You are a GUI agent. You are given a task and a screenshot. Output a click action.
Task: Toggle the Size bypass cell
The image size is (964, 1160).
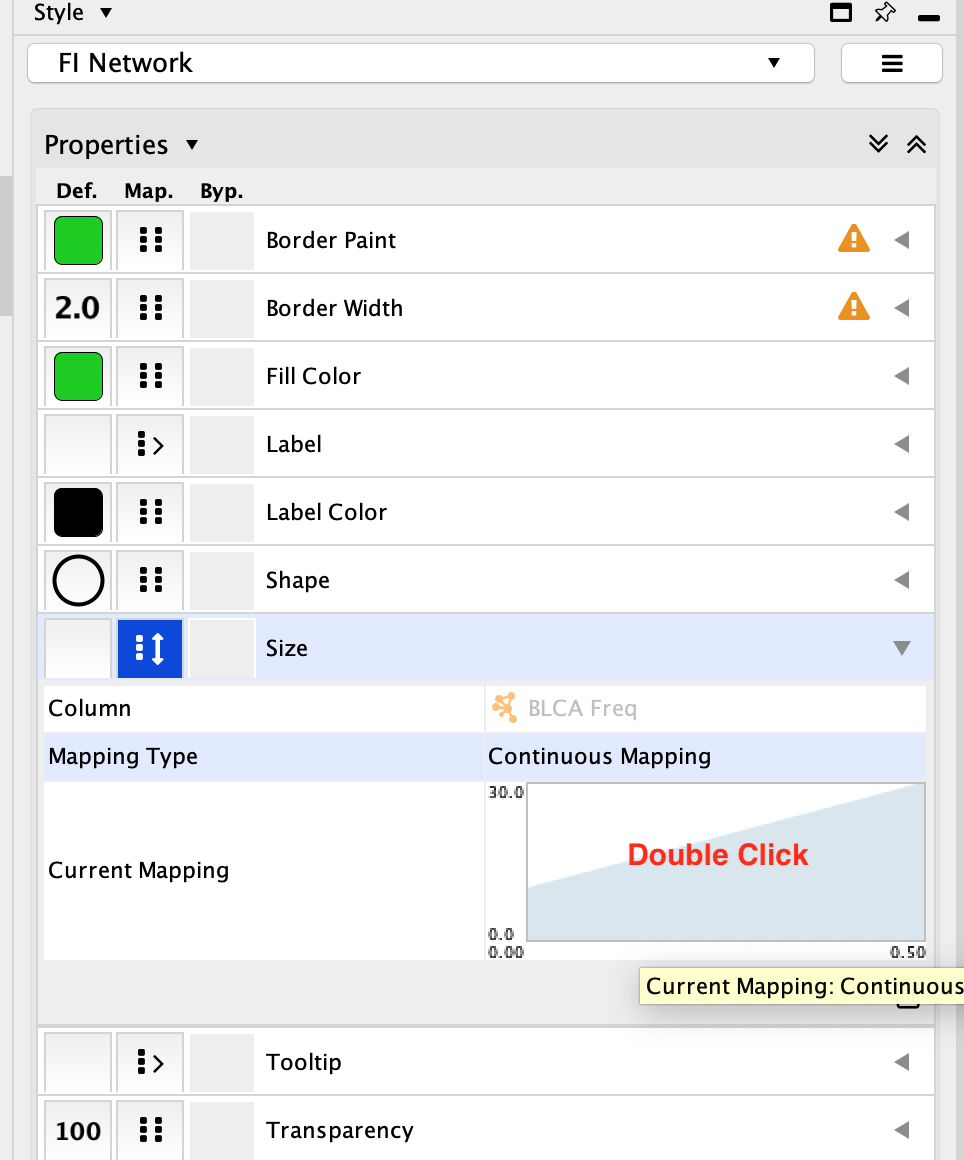pos(222,648)
